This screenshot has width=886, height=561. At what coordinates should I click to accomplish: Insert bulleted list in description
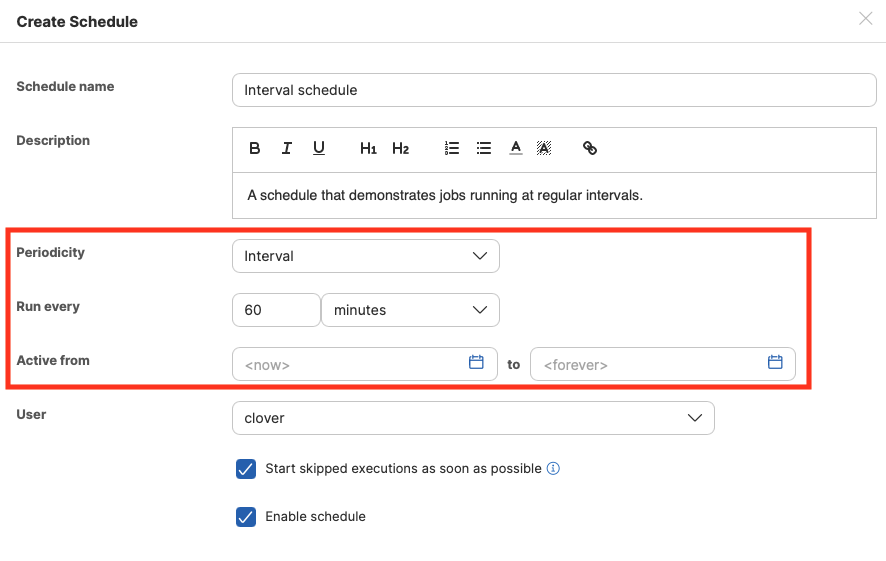484,148
